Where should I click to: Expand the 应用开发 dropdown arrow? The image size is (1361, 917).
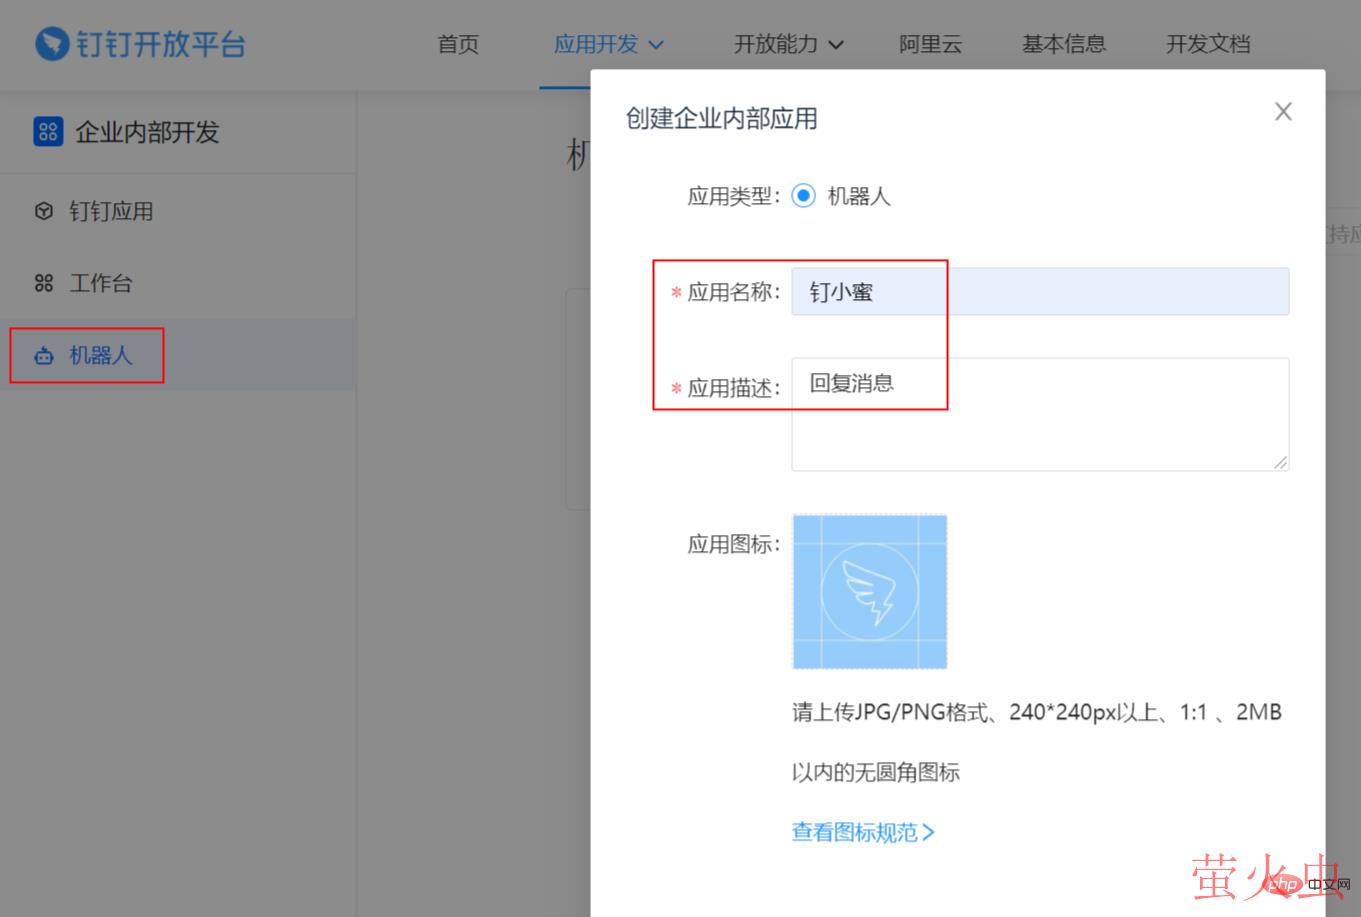point(656,45)
